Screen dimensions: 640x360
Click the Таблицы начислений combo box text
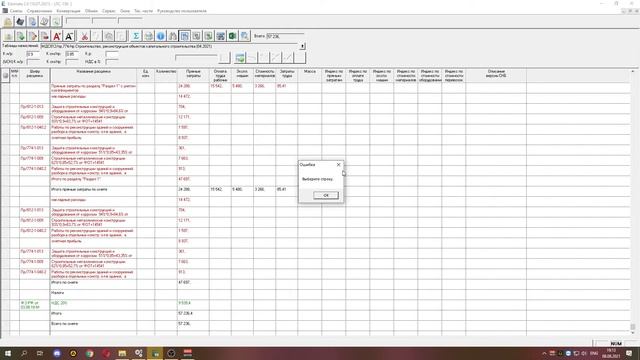pos(170,46)
